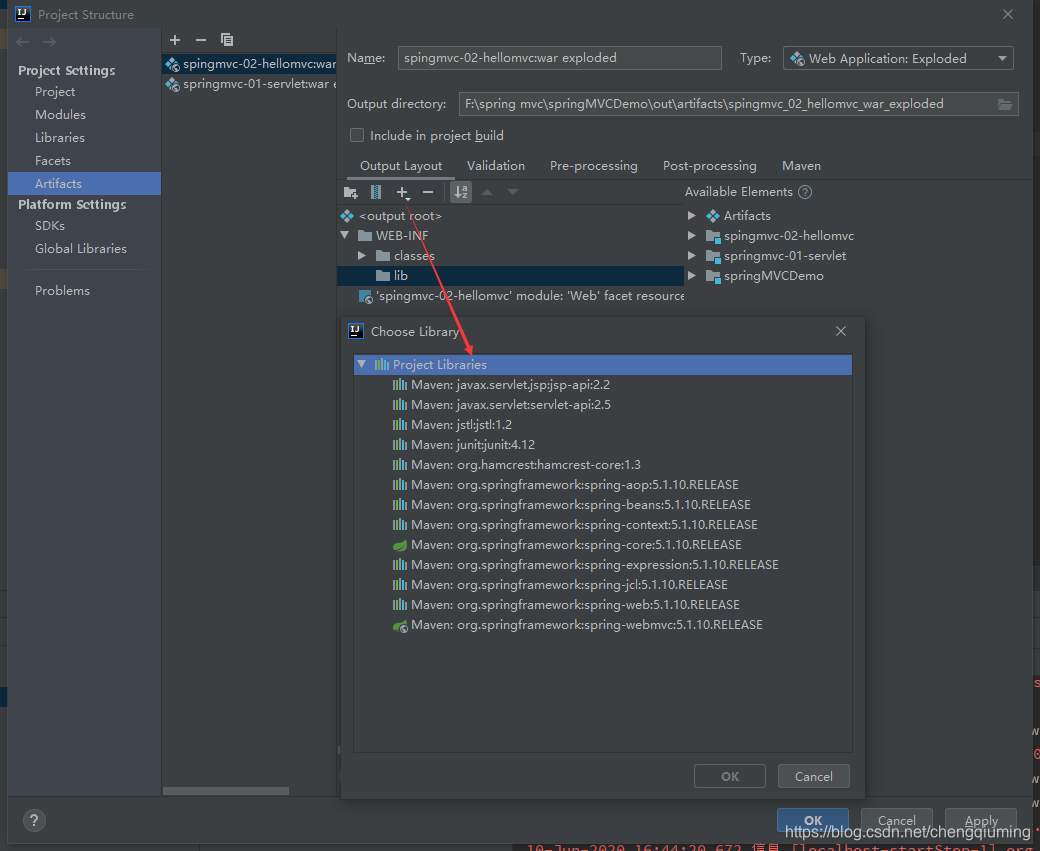Image resolution: width=1040 pixels, height=851 pixels.
Task: Expand springMVCDemo available element
Action: pyautogui.click(x=692, y=275)
